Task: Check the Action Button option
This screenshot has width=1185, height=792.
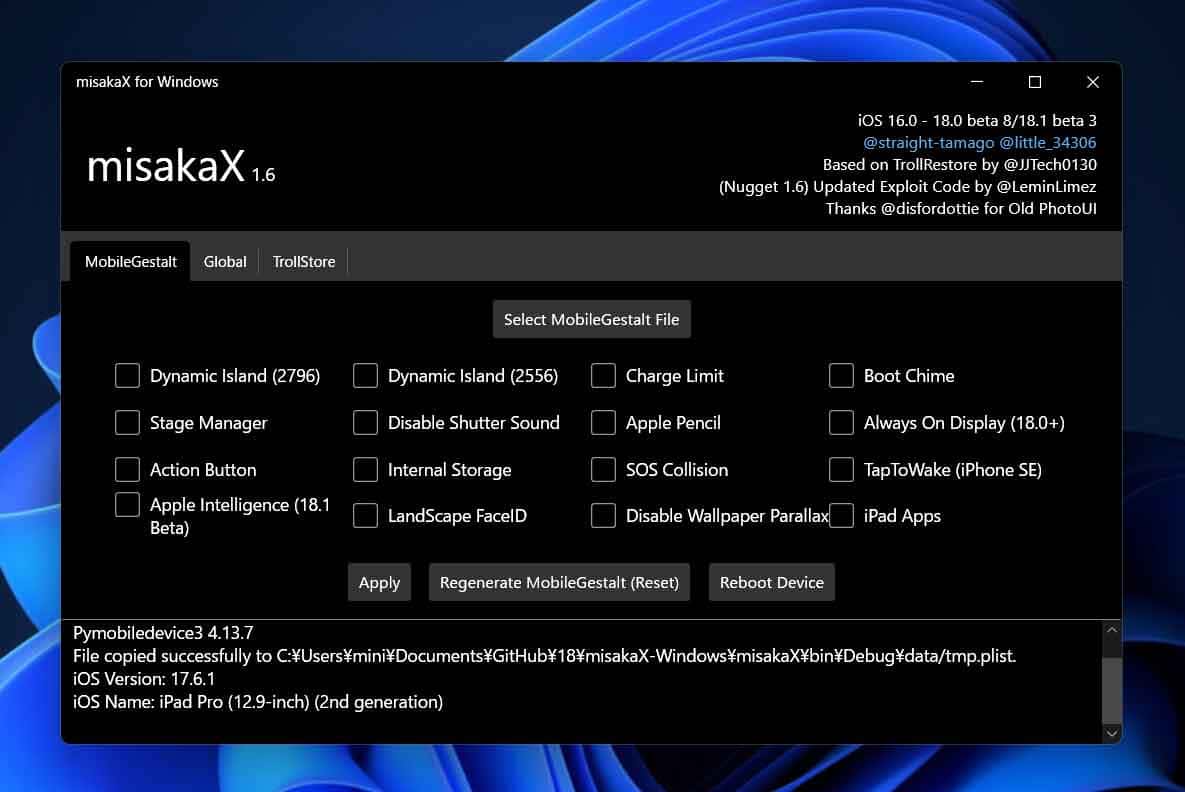Action: (x=127, y=470)
